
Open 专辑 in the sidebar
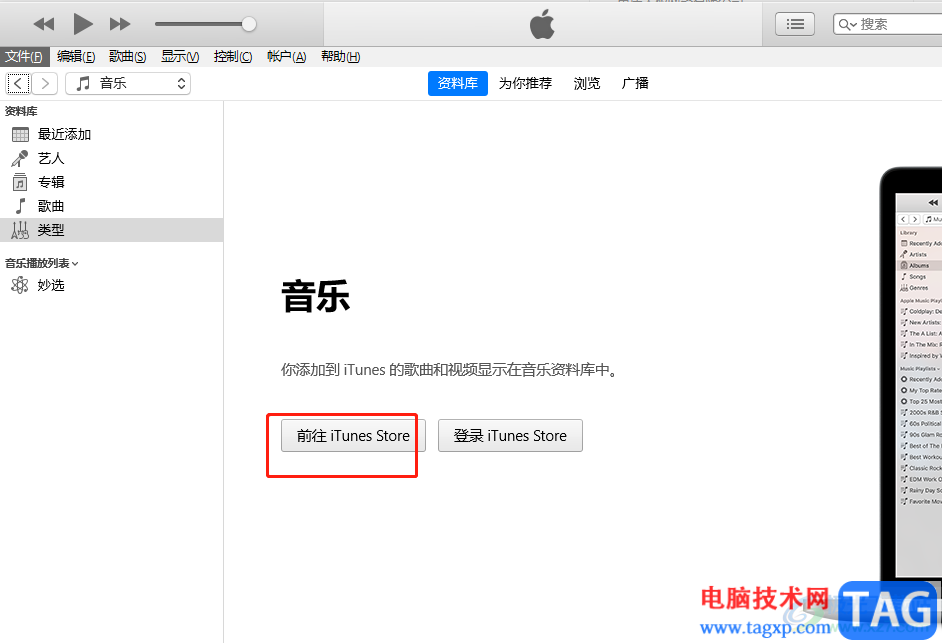click(x=111, y=182)
